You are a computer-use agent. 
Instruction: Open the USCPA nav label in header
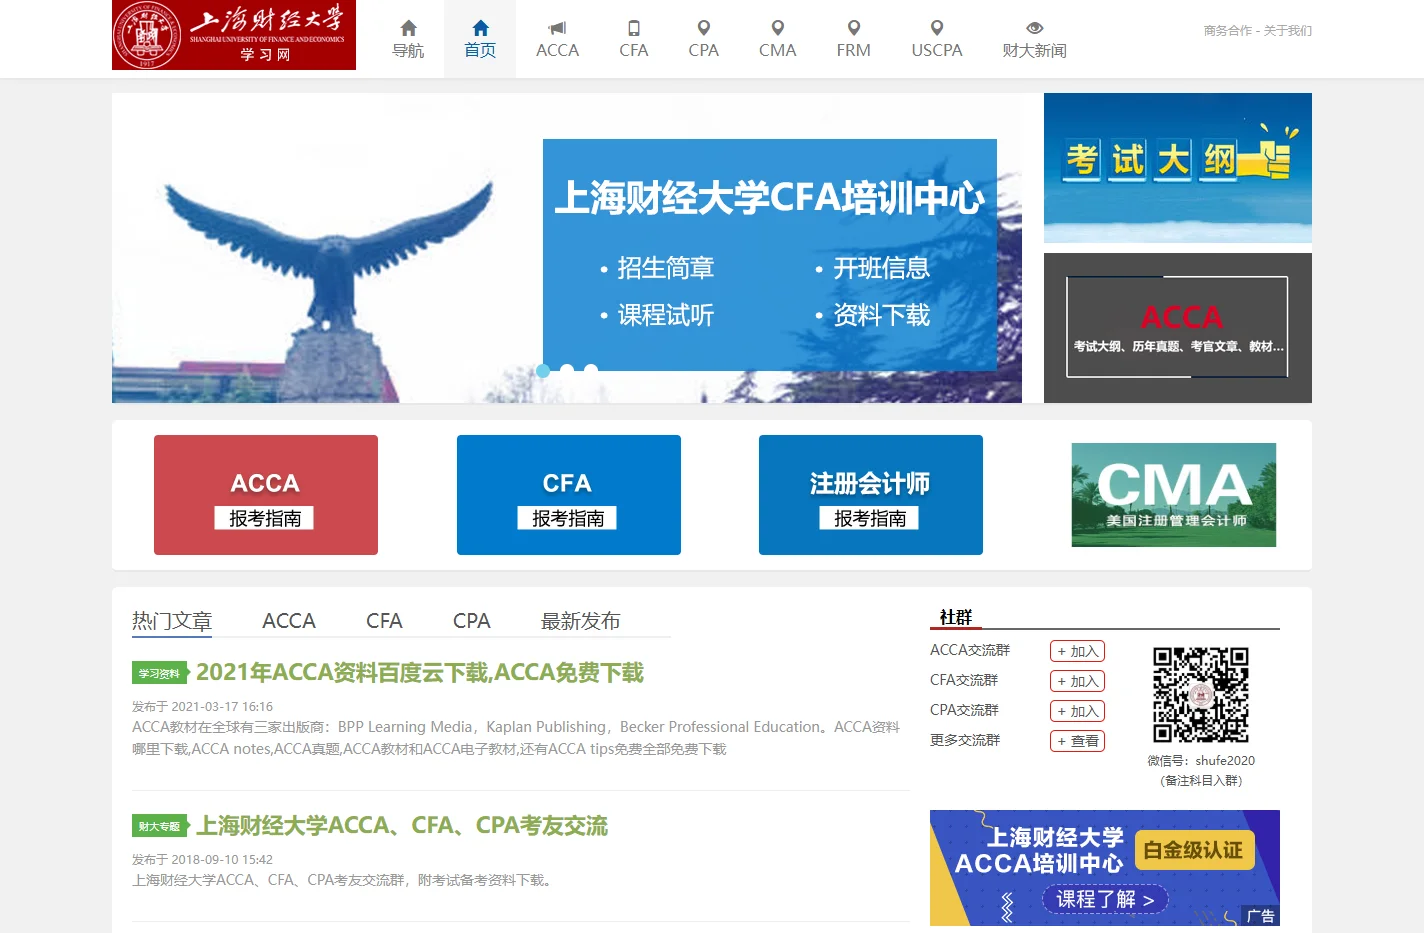pos(937,50)
